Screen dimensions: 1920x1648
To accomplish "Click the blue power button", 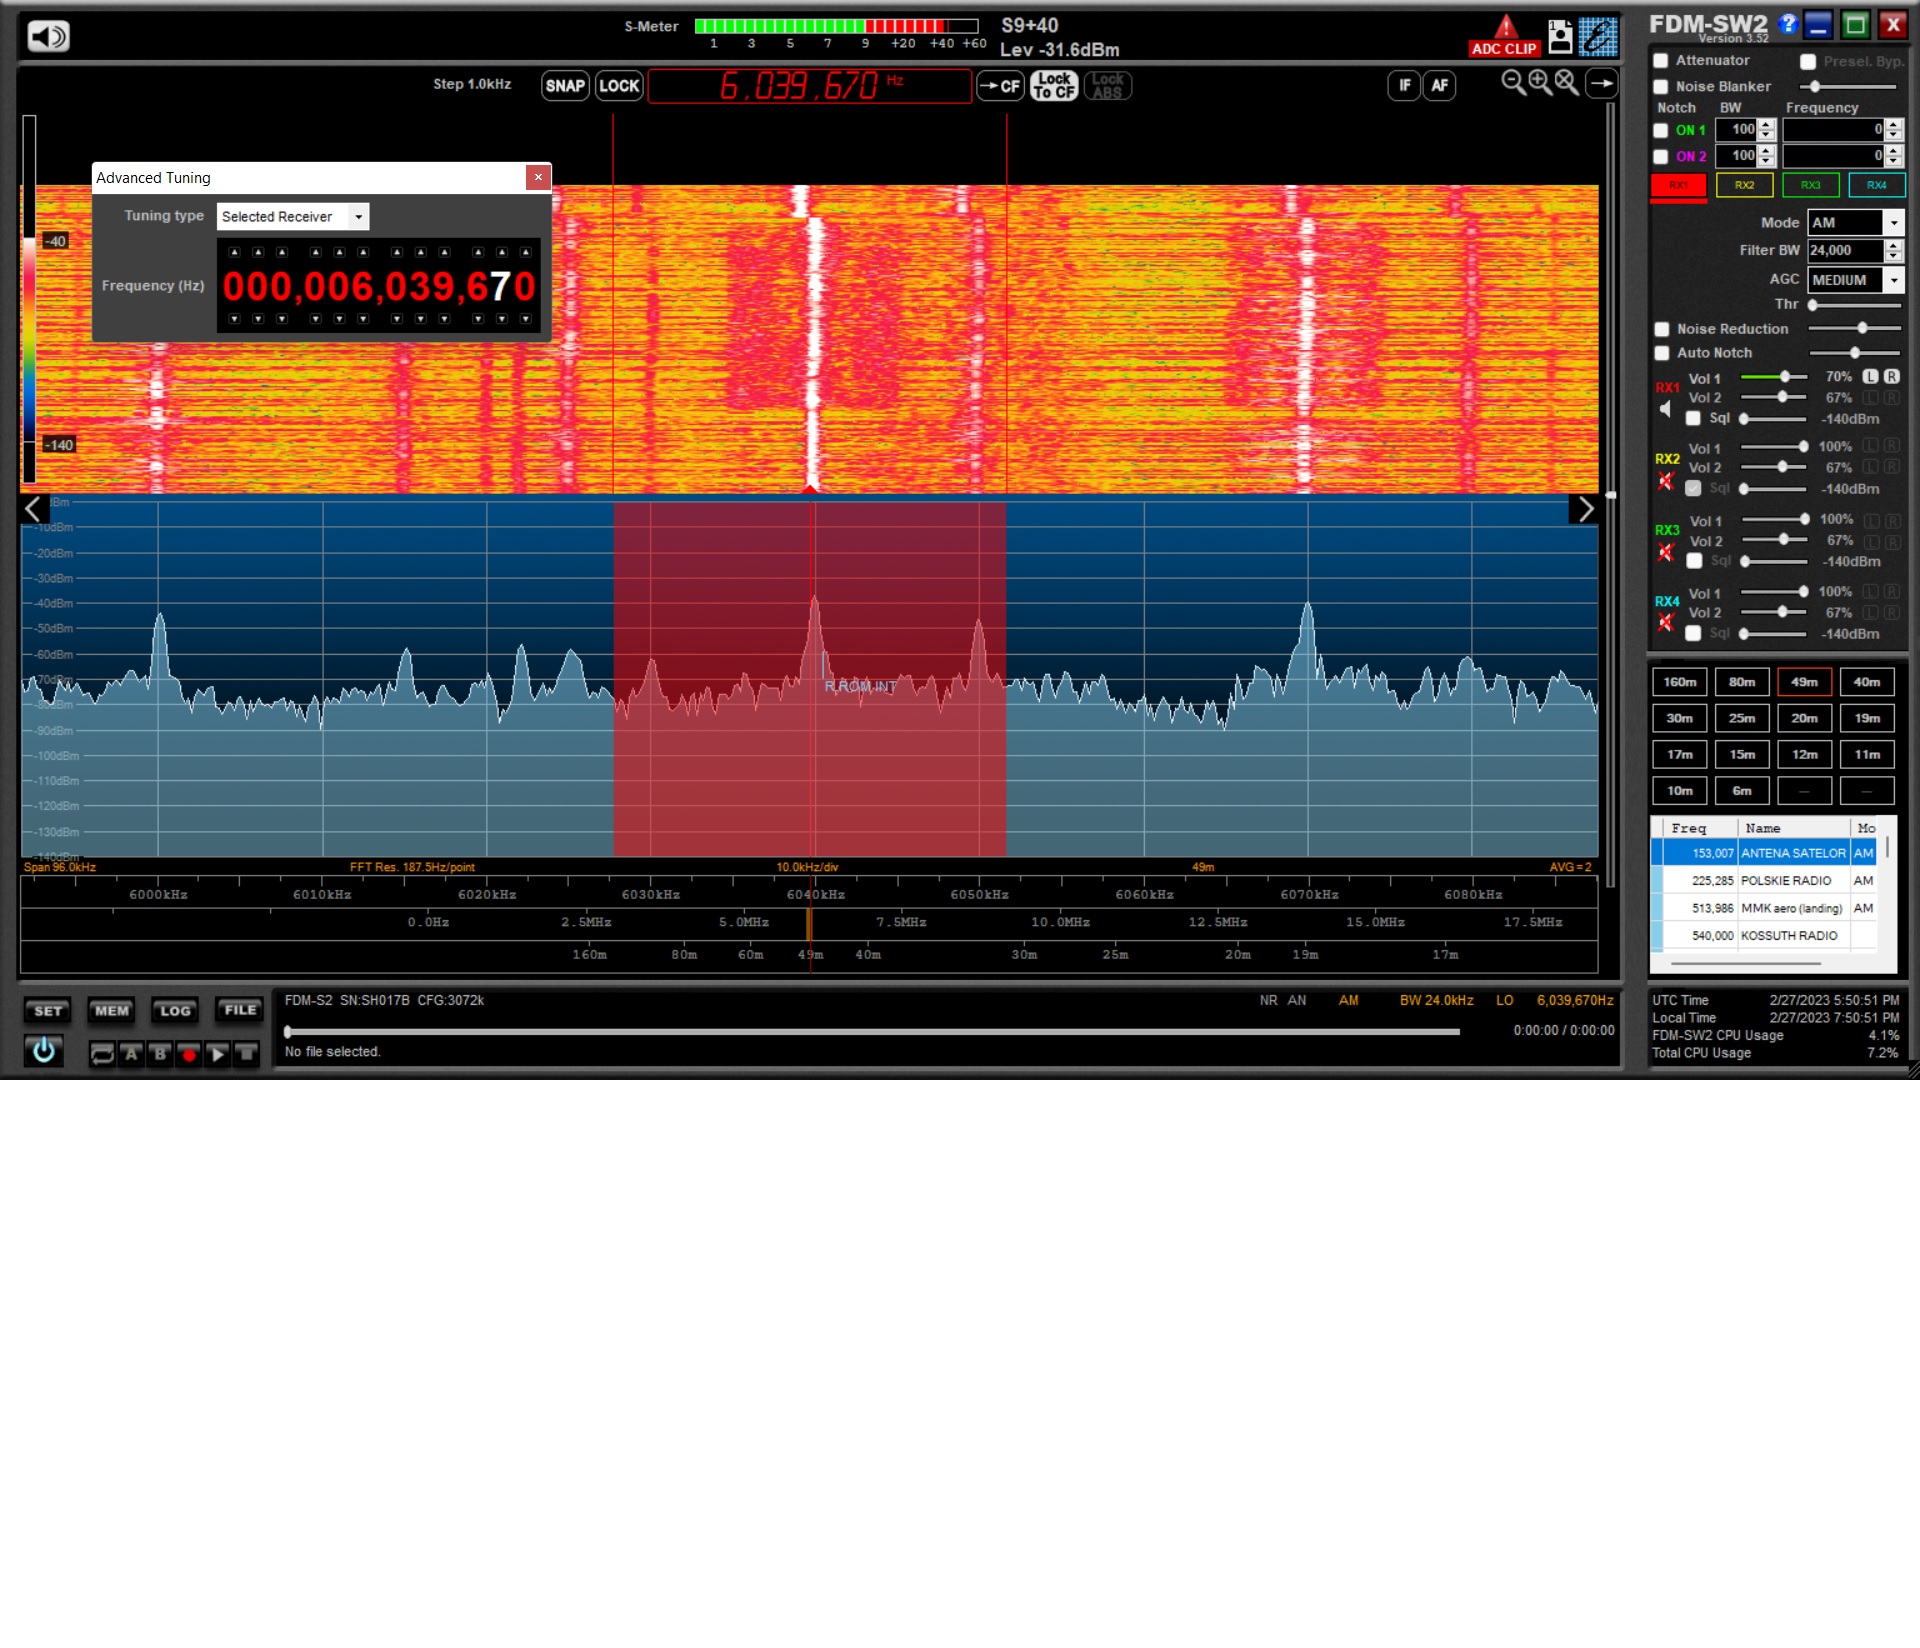I will 44,1050.
